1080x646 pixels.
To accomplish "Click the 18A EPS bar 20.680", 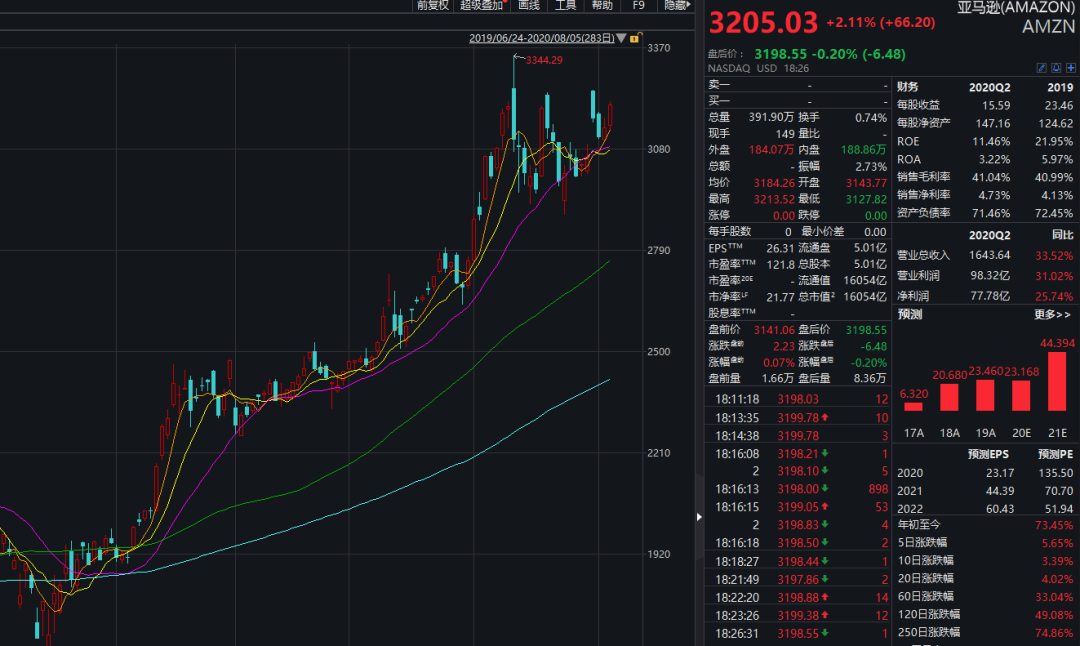I will (949, 397).
